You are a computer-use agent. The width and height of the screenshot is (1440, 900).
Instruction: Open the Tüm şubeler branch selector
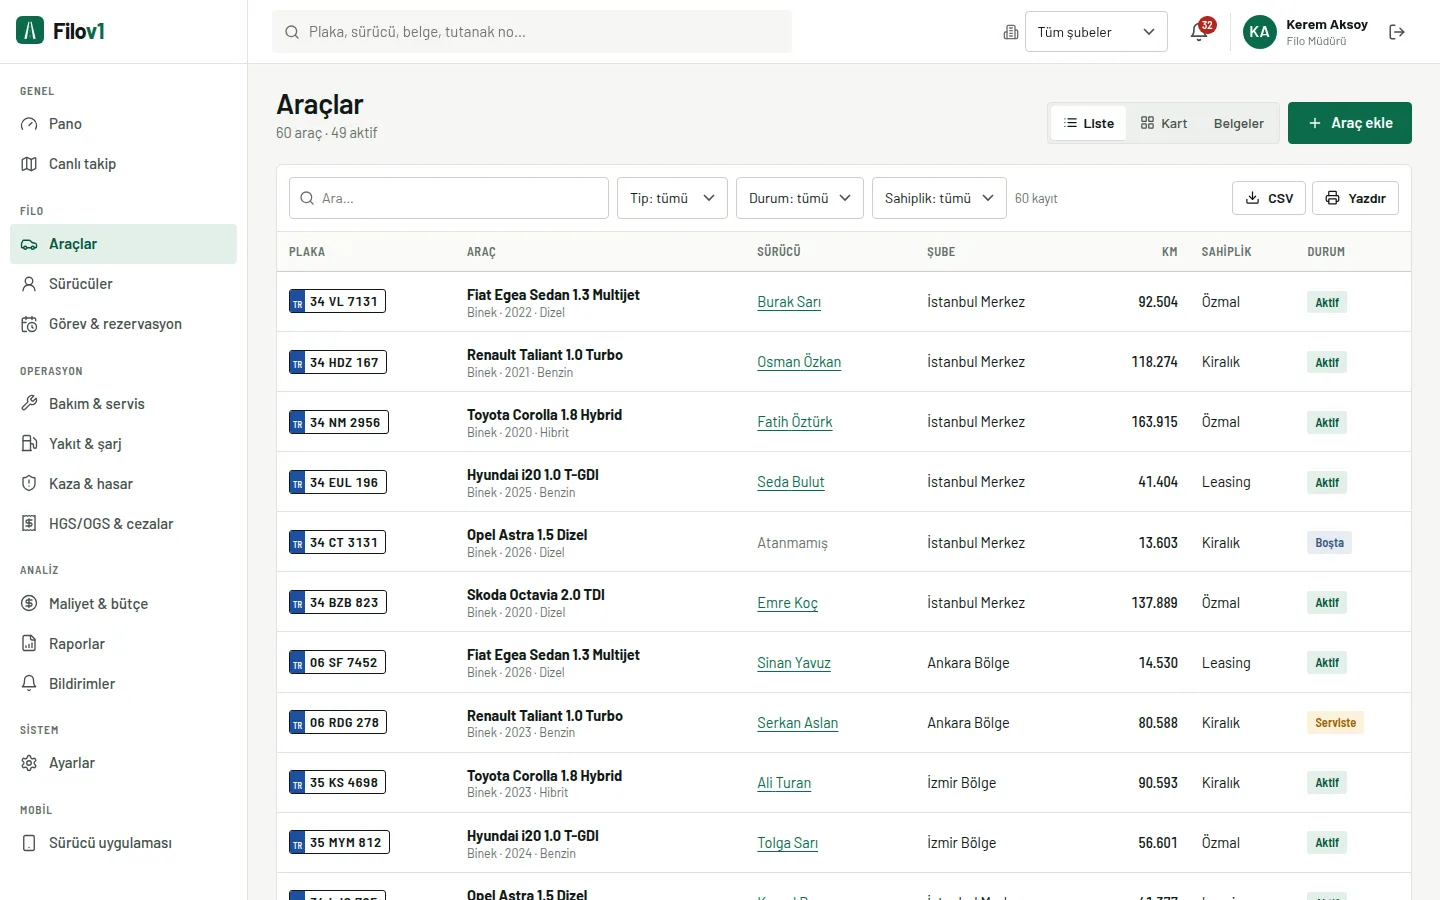coord(1096,32)
